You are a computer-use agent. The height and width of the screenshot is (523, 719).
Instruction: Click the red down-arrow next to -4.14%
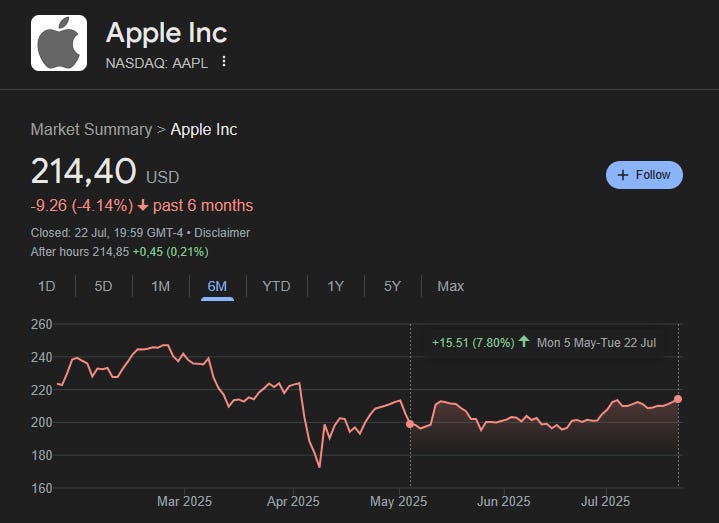click(x=143, y=205)
